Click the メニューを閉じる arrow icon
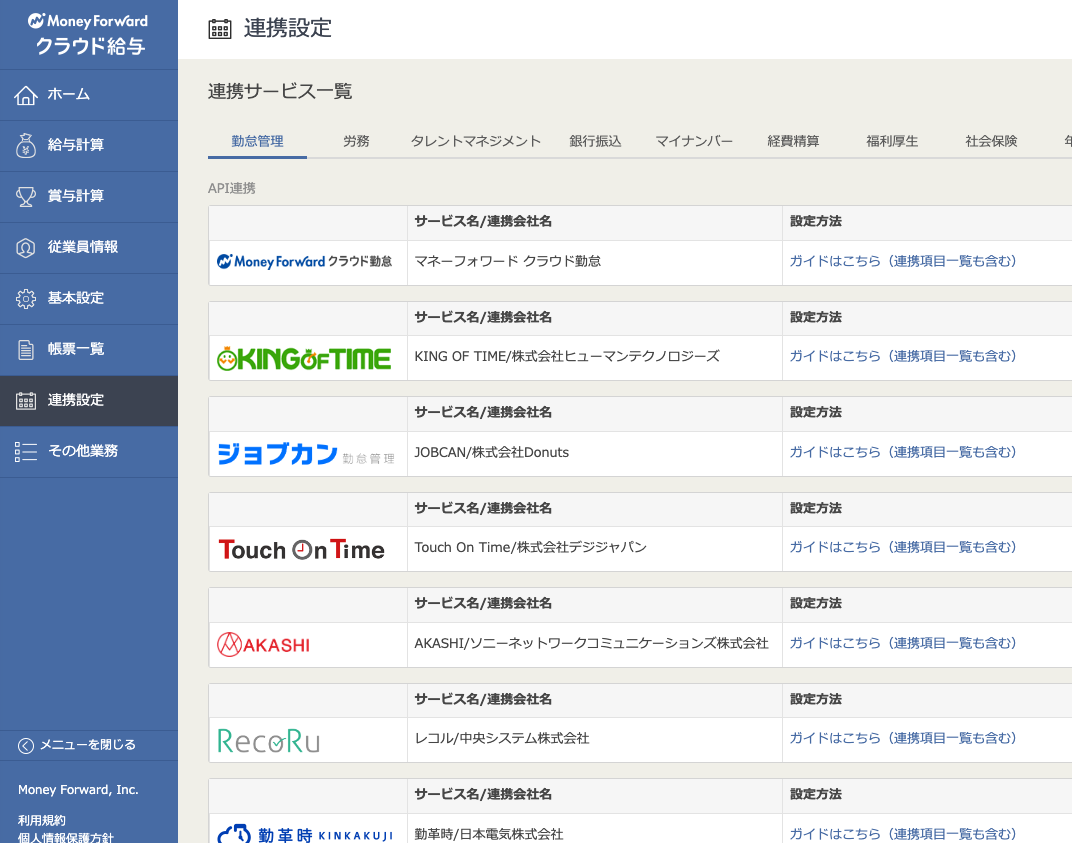Image resolution: width=1072 pixels, height=843 pixels. (x=26, y=746)
